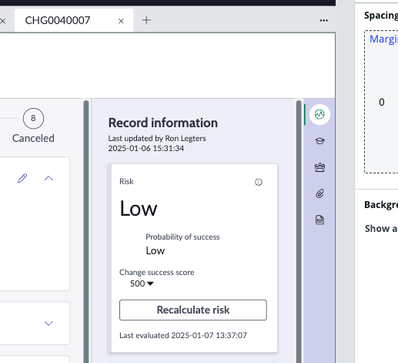Expand the Change success score 500 dropdown
This screenshot has height=363, width=398.
[x=142, y=284]
